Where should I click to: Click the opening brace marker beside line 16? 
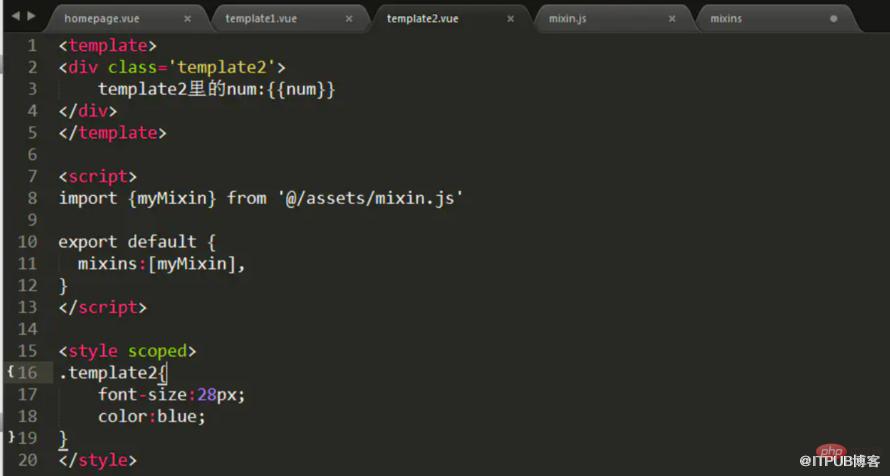11,372
